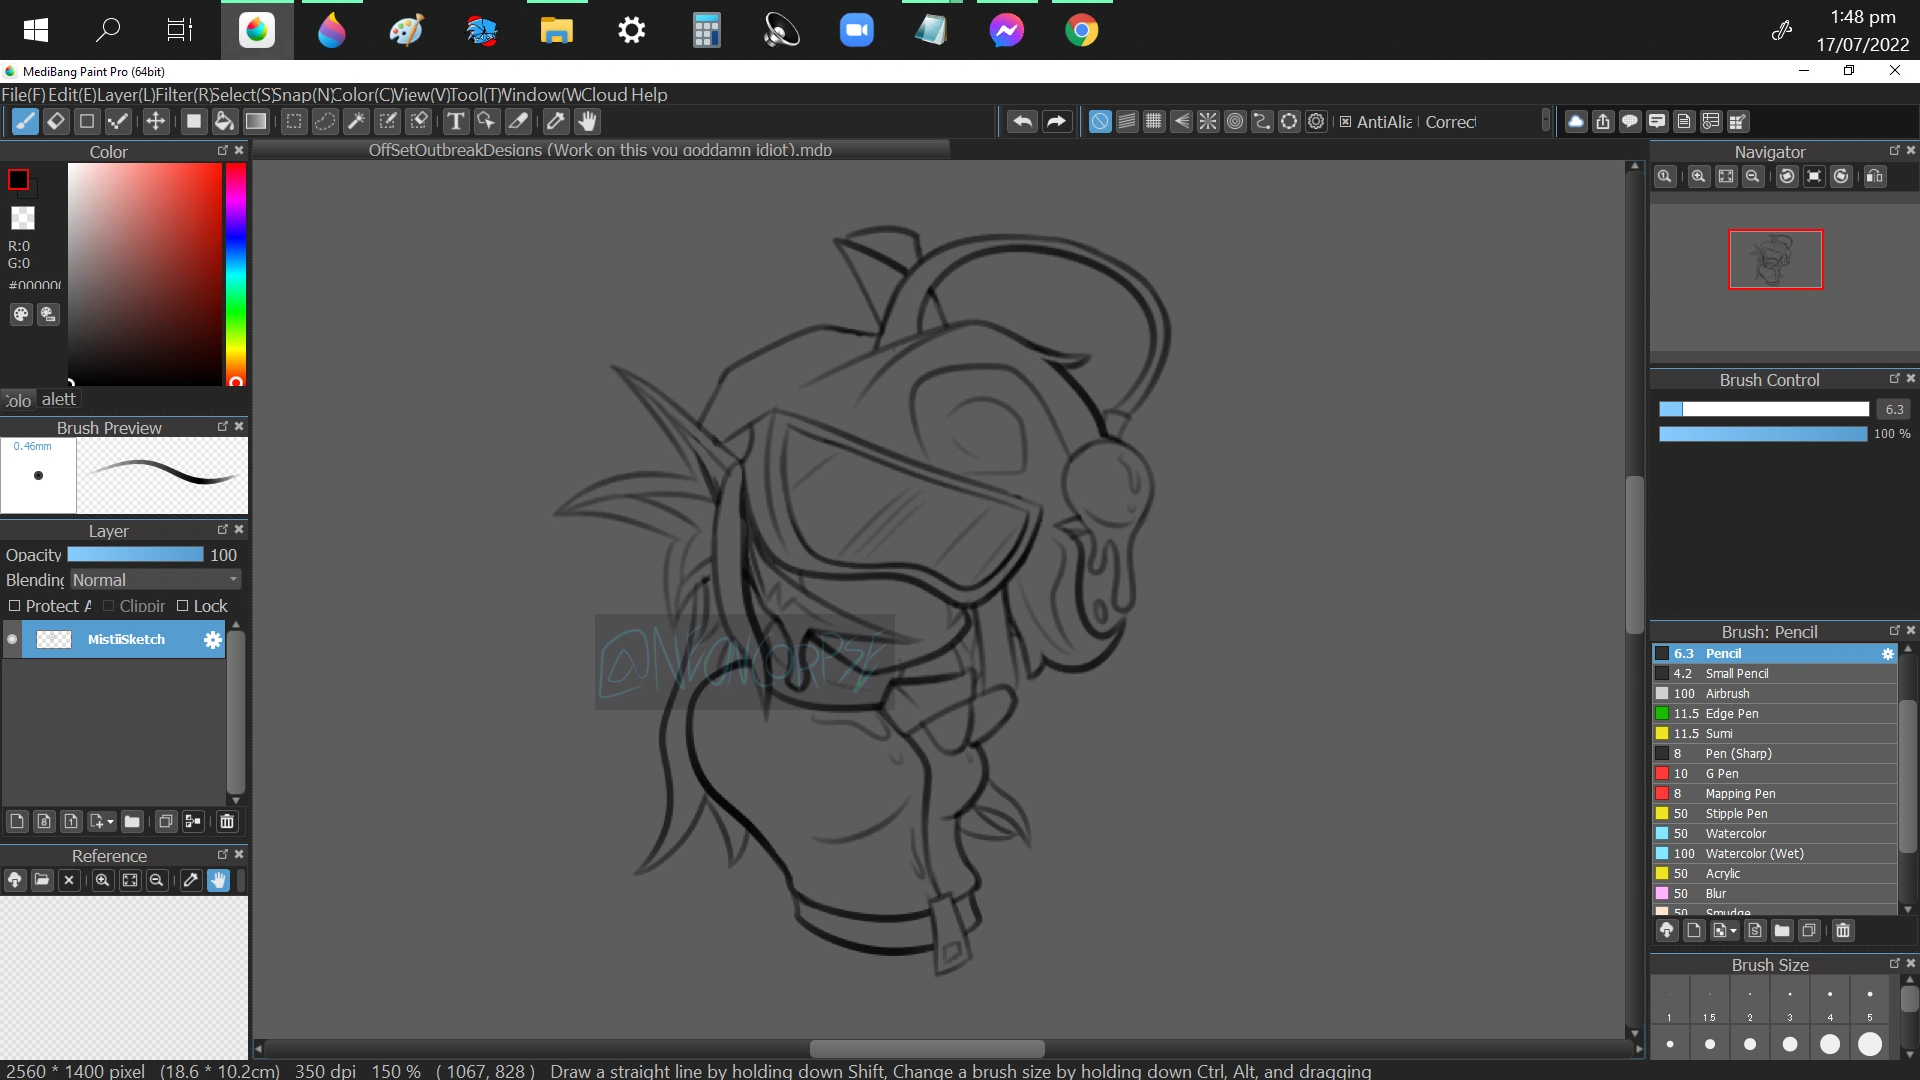Viewport: 1920px width, 1080px height.
Task: Enable the layer Lock checkbox
Action: tap(183, 606)
